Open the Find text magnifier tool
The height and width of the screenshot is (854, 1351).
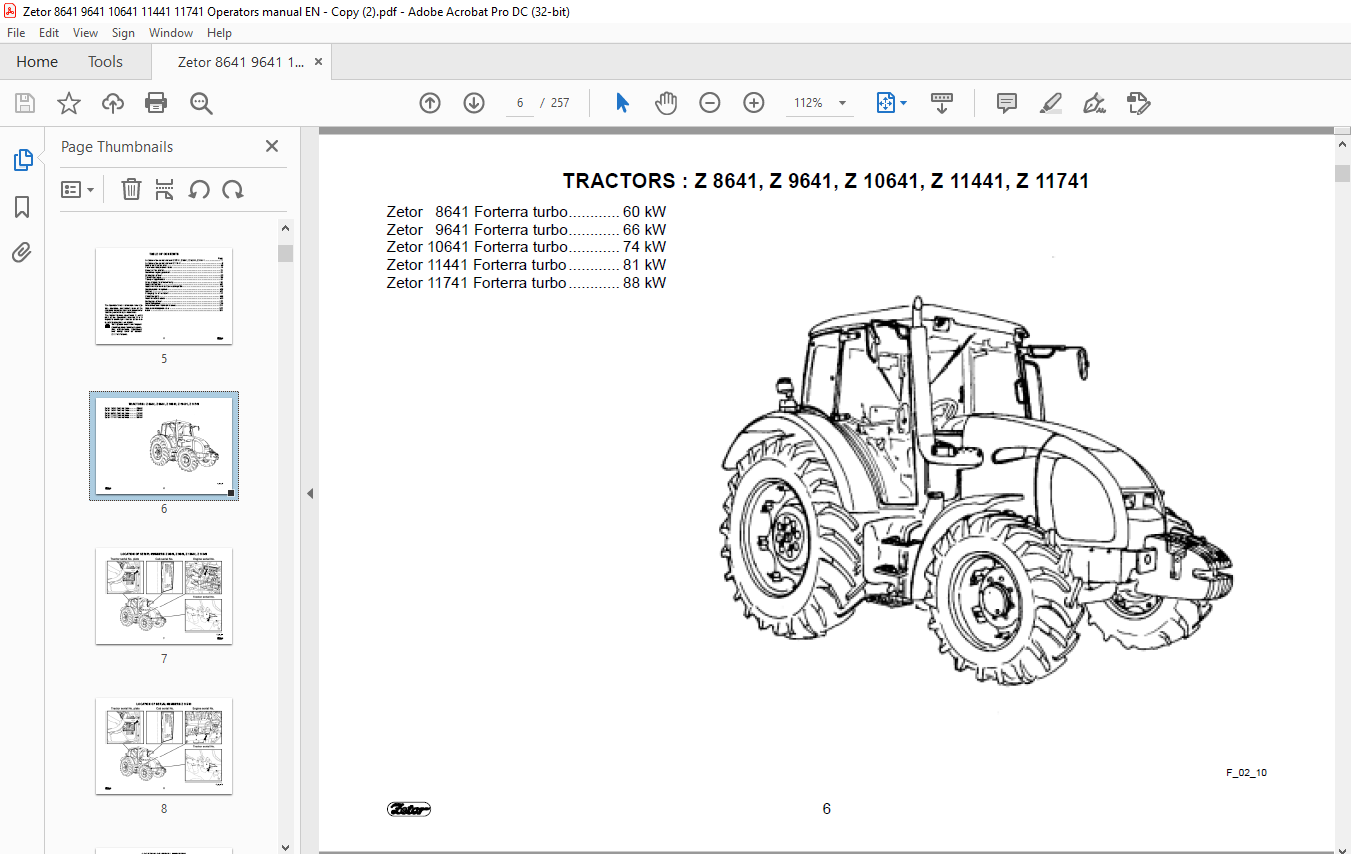coord(201,103)
